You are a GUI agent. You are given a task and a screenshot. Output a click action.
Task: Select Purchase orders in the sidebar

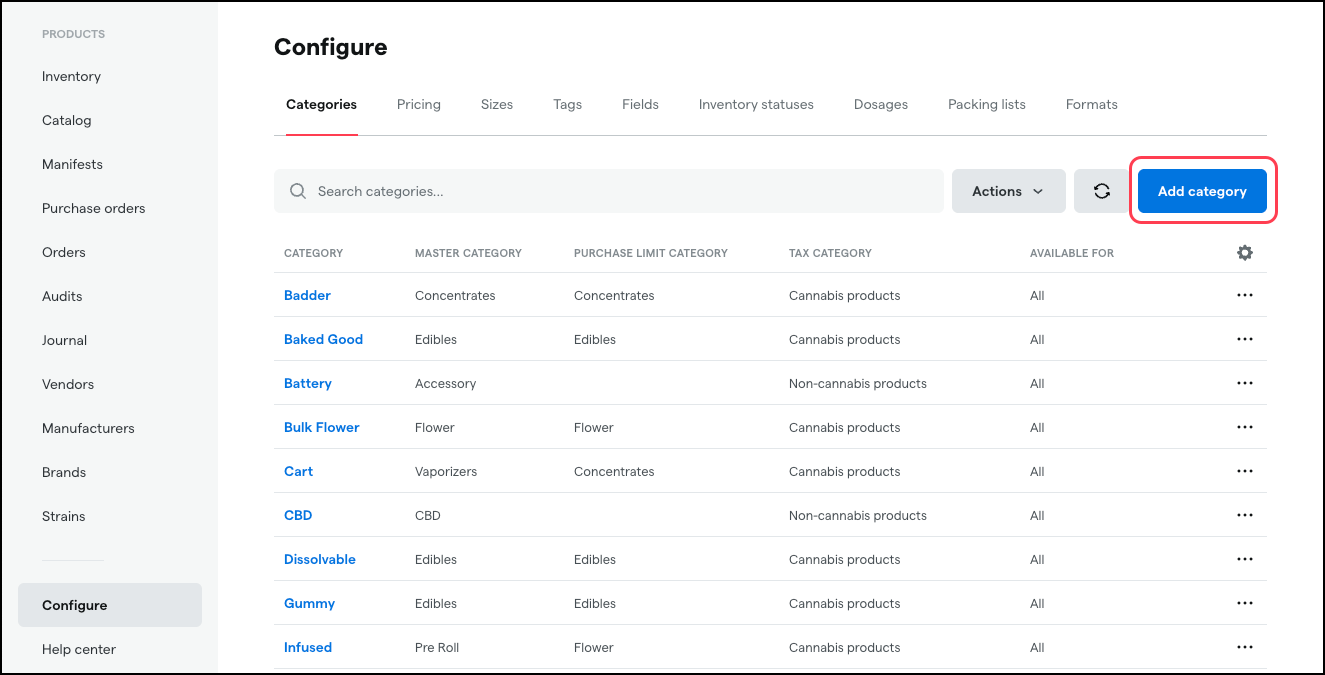tap(93, 208)
